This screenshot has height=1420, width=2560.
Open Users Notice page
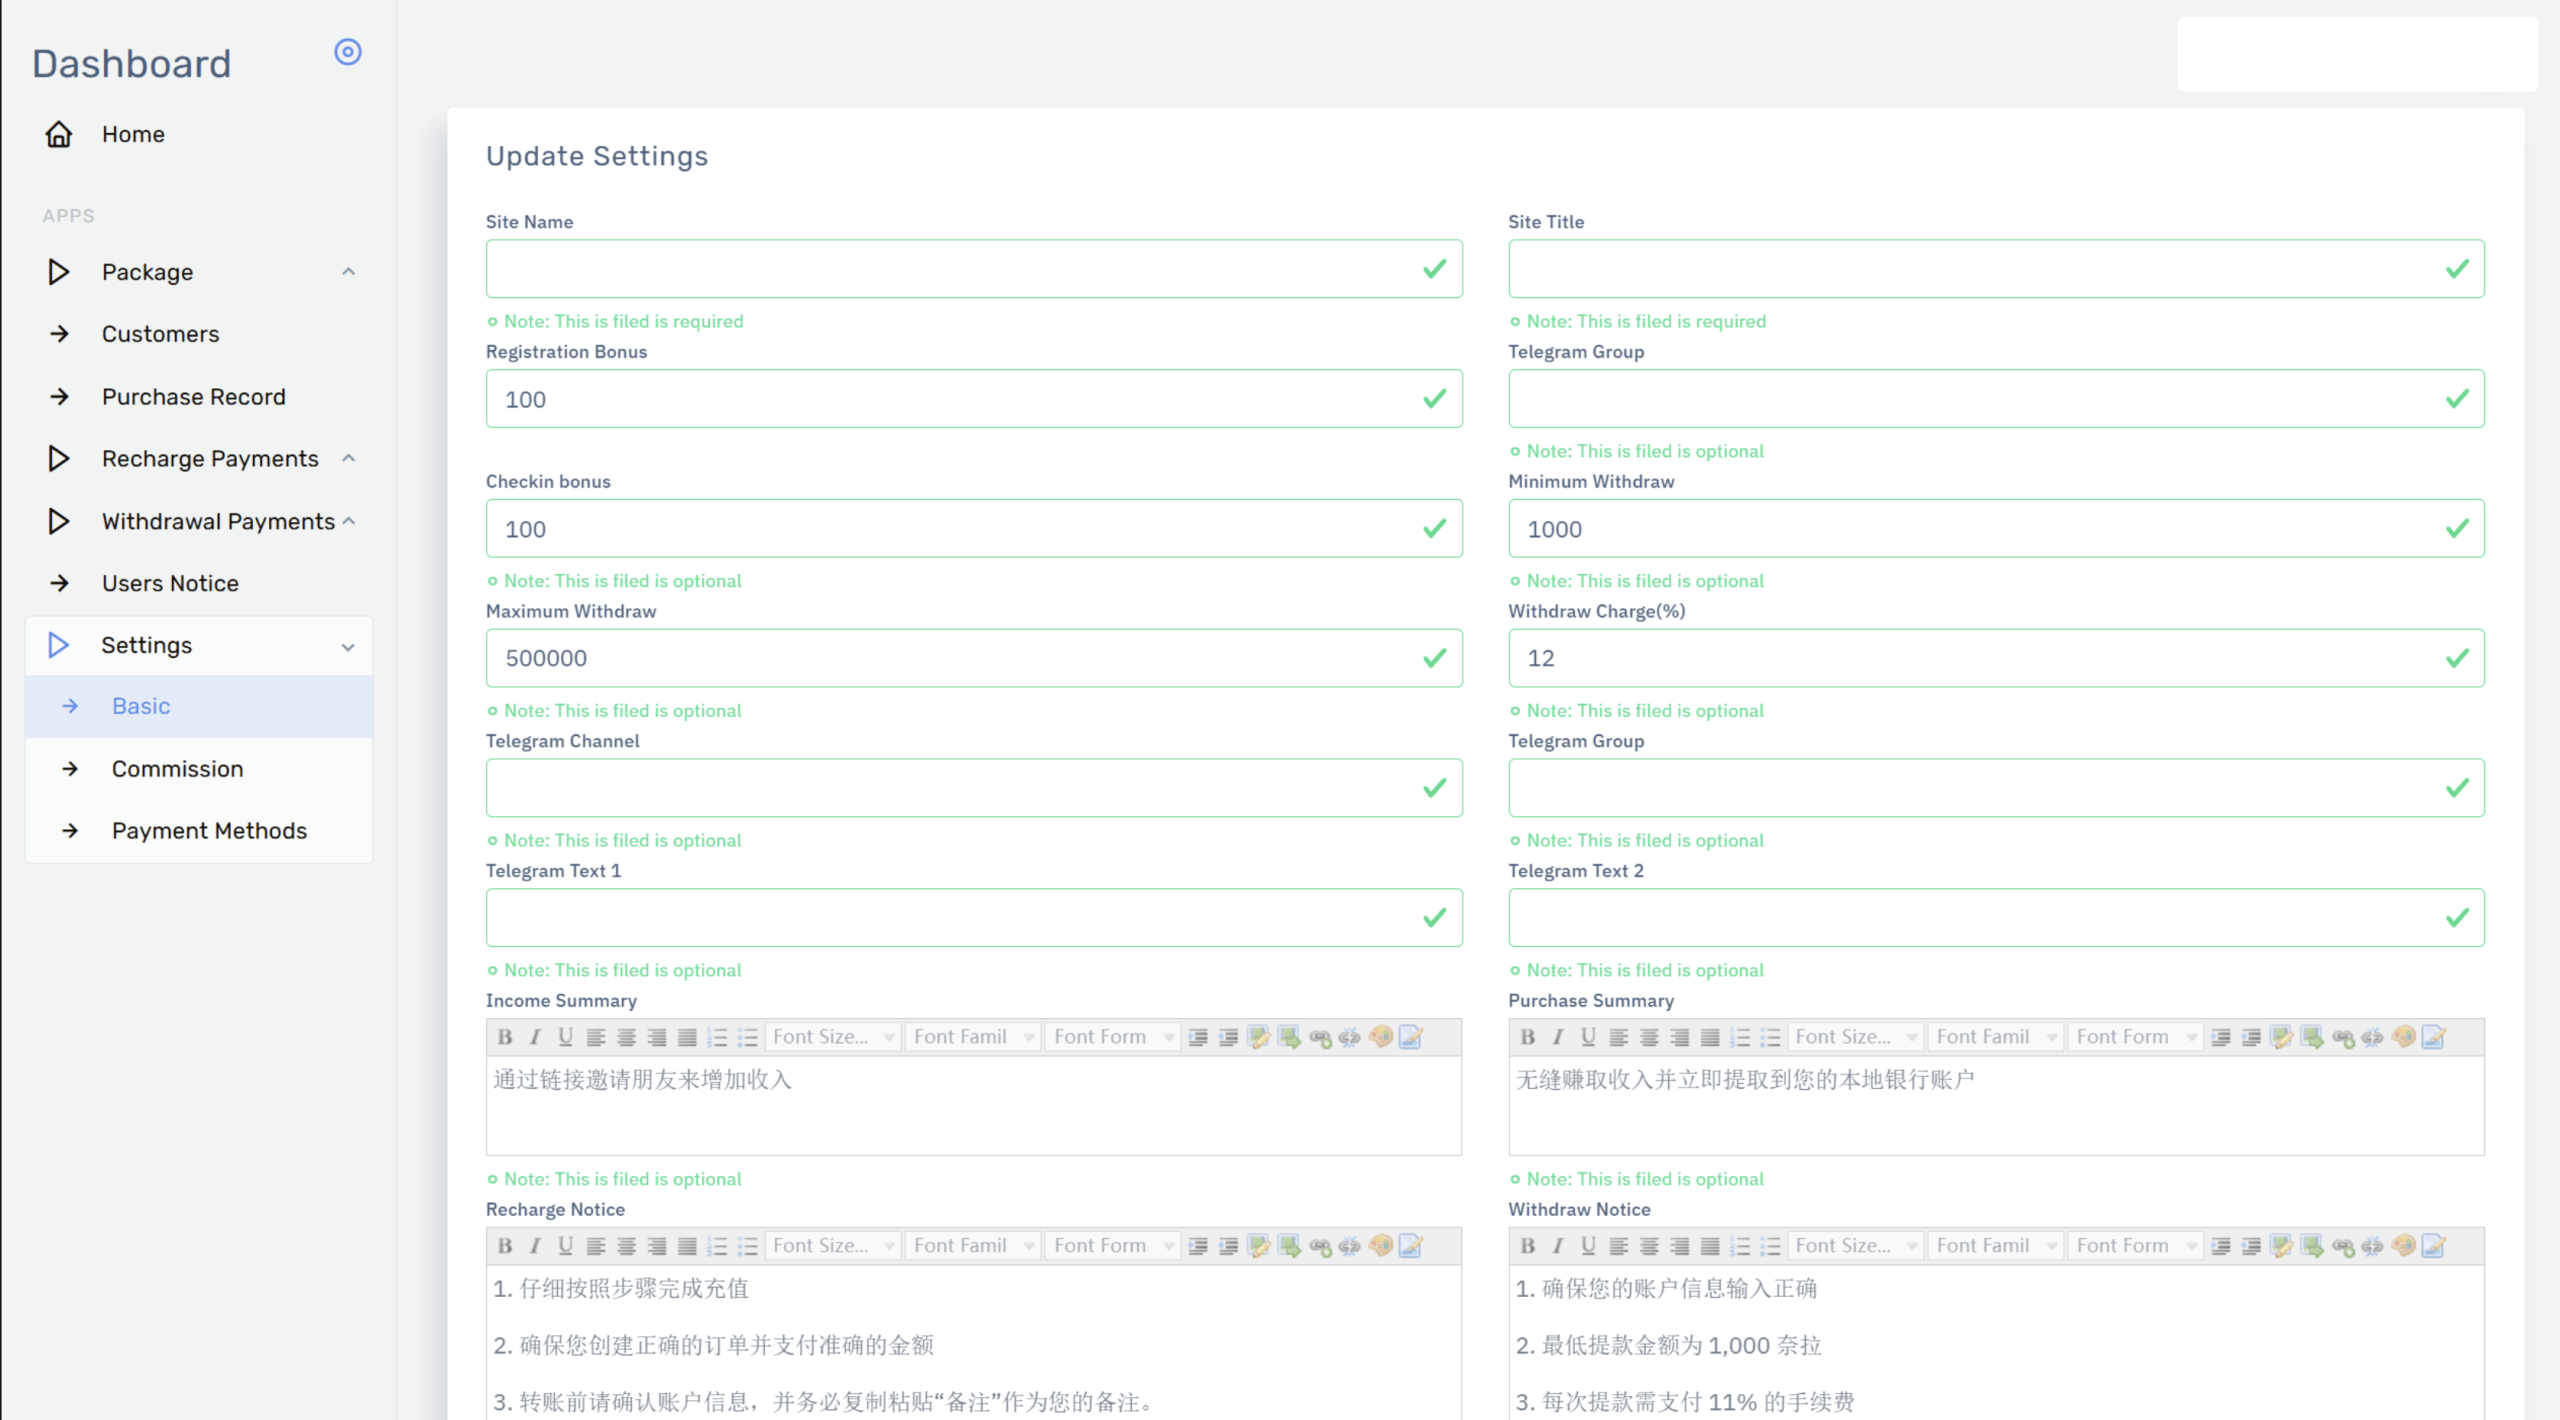170,583
